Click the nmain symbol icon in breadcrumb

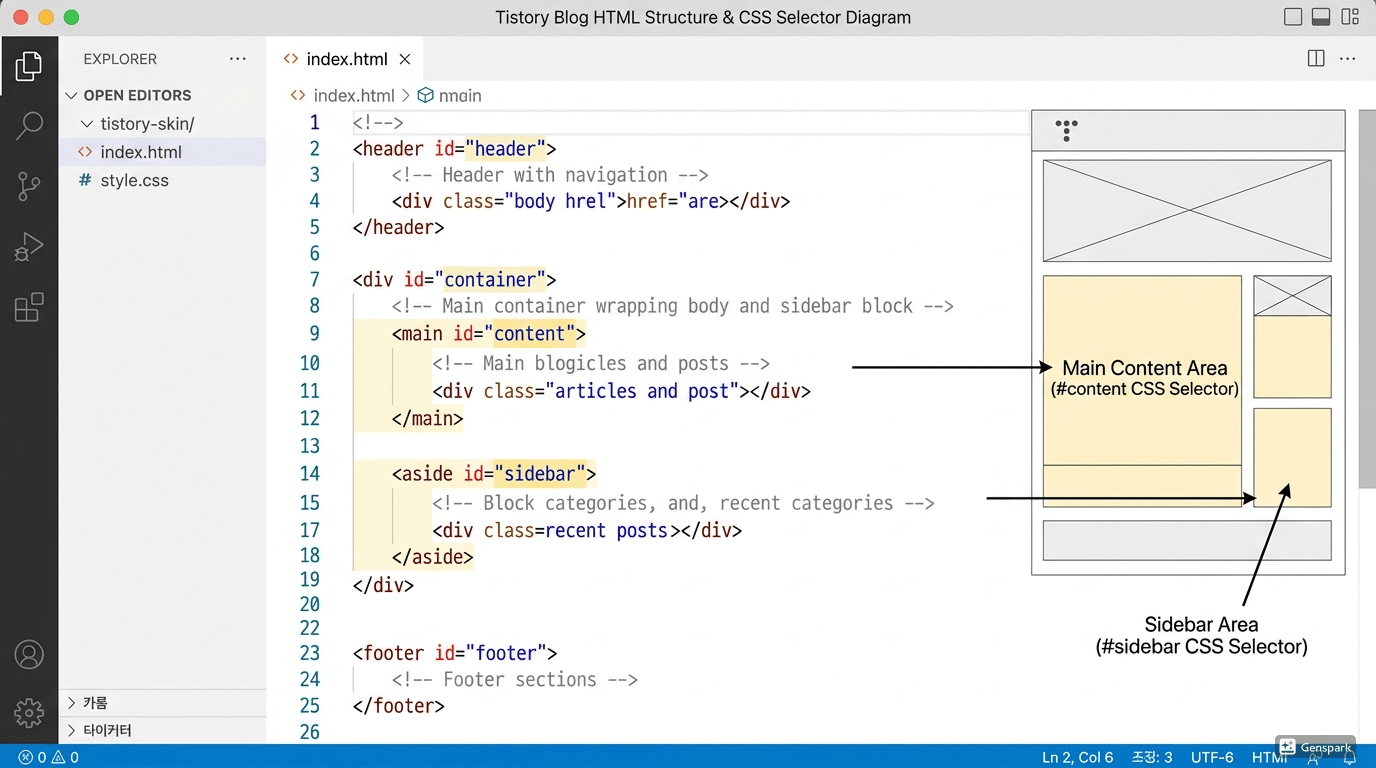coord(425,95)
